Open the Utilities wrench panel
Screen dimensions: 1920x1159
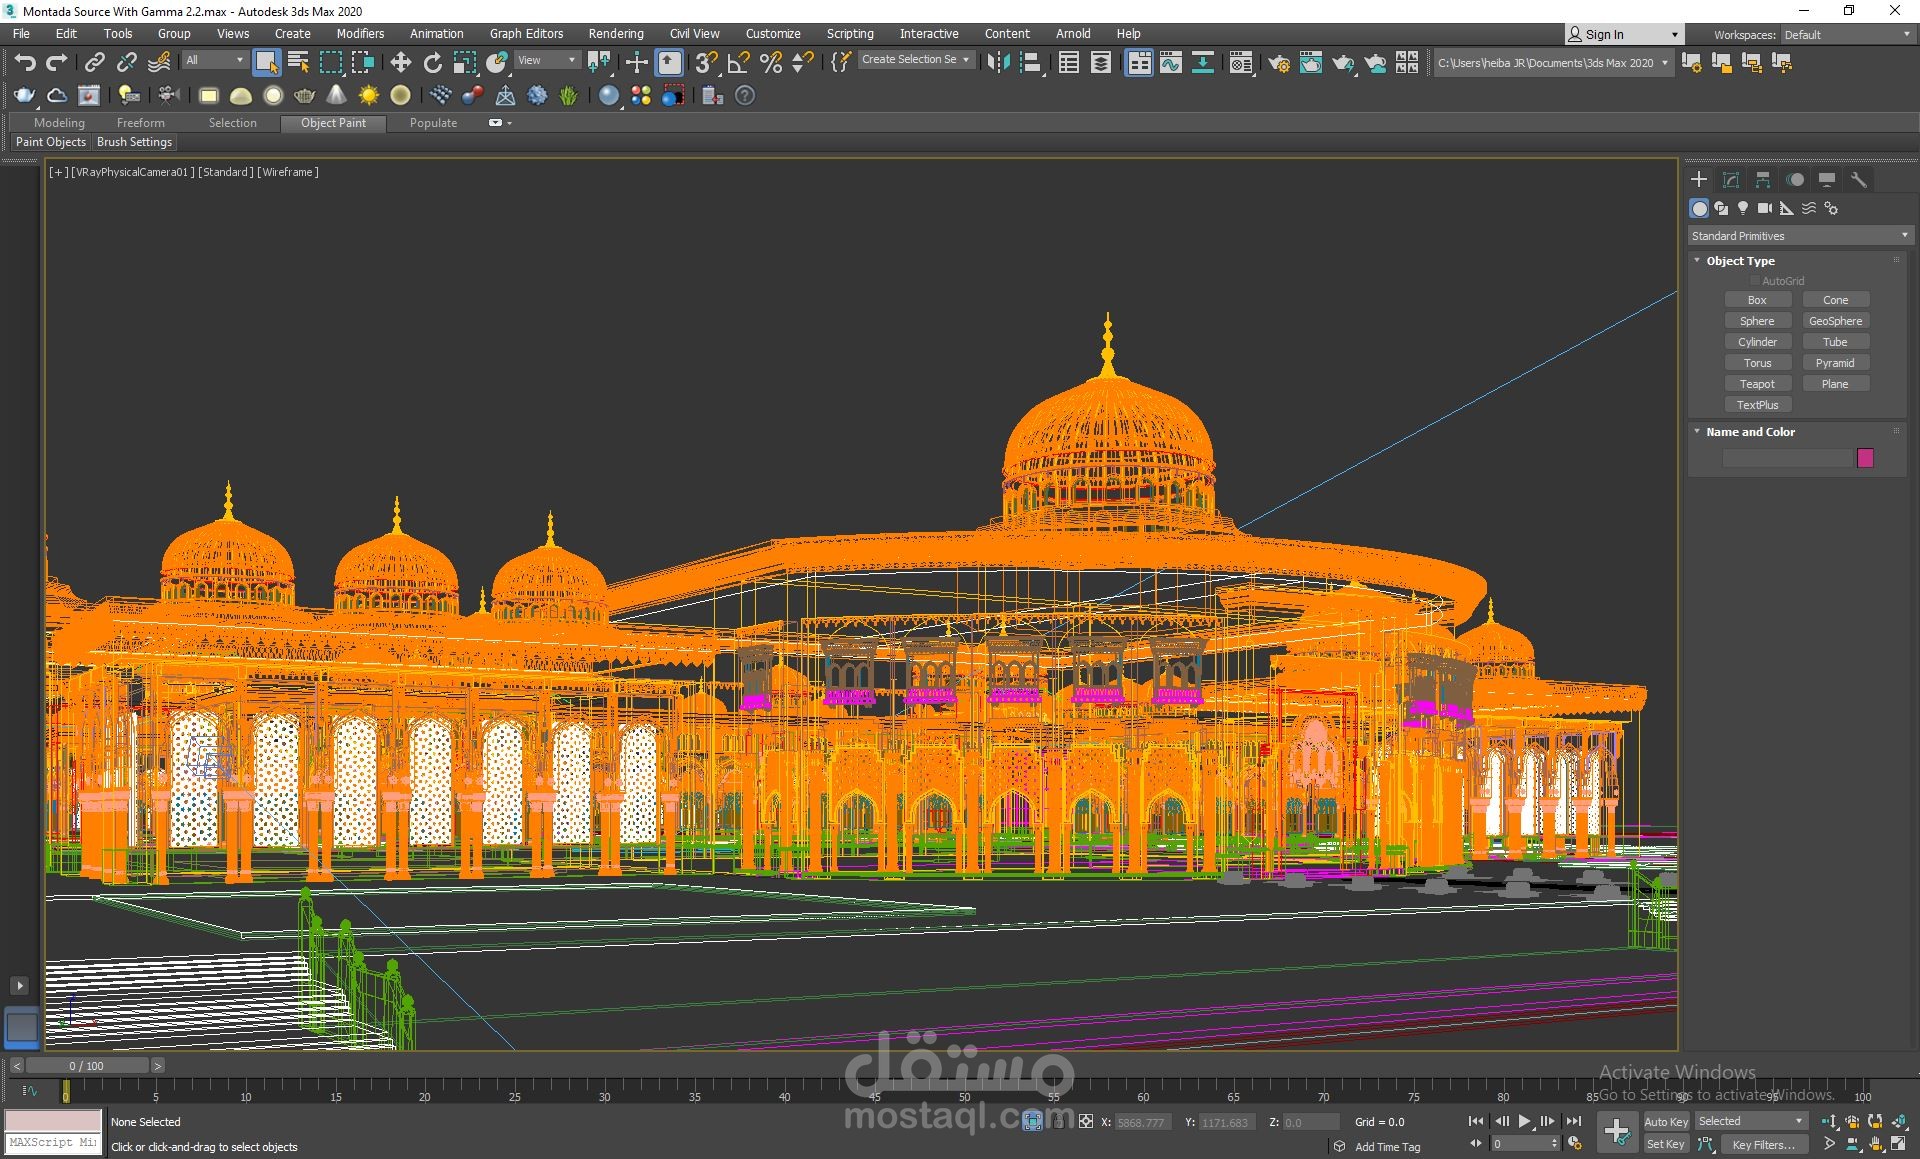pos(1858,180)
